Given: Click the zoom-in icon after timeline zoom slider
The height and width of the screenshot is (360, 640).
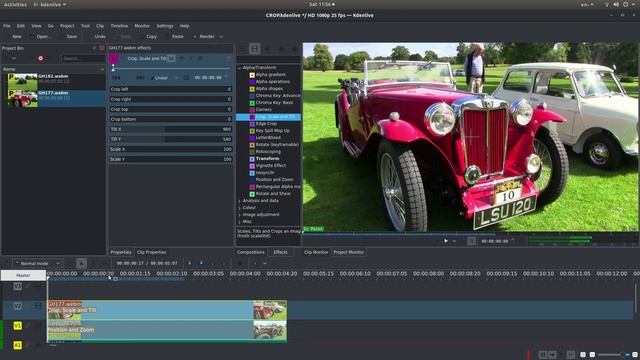Looking at the screenshot, I should pos(635,355).
